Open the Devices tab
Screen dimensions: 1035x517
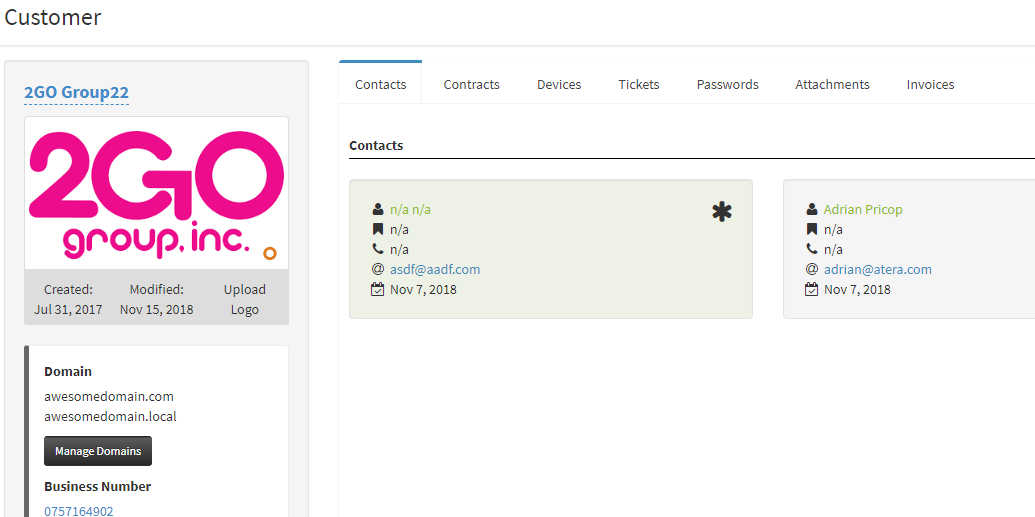(x=559, y=85)
